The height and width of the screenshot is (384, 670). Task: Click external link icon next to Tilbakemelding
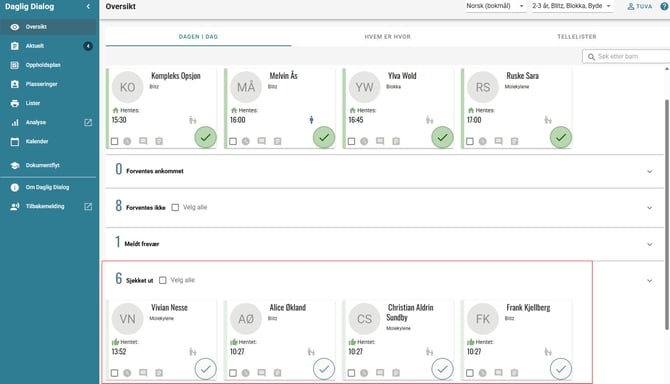point(88,207)
